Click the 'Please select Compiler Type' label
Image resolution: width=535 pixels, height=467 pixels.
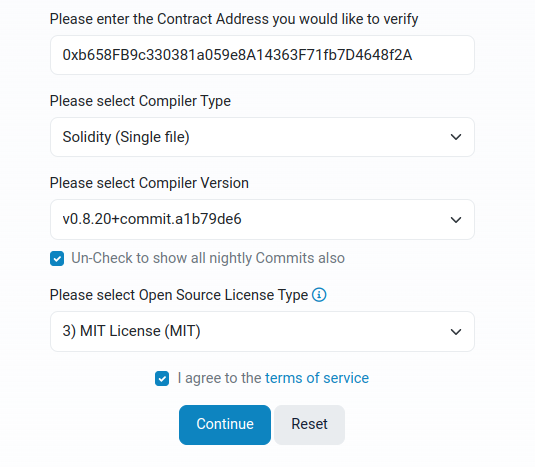[140, 101]
